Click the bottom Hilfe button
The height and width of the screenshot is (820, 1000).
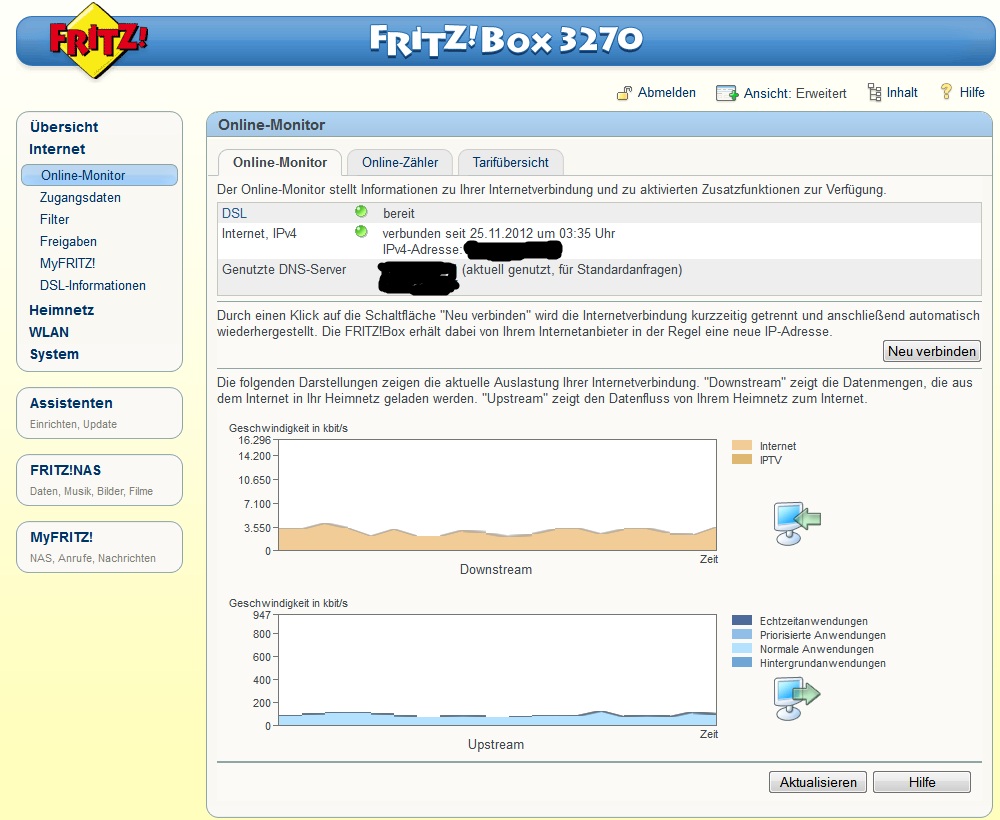[x=922, y=782]
